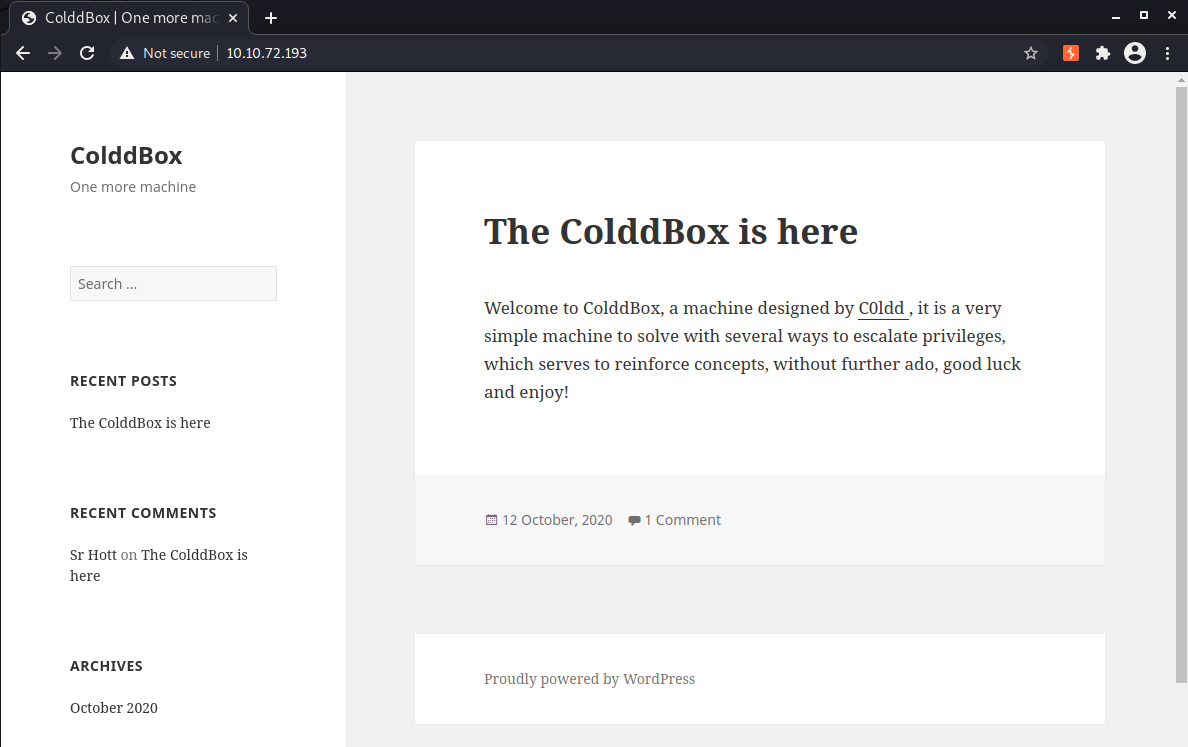Close the browser window
This screenshot has height=747, width=1188.
coord(1171,15)
